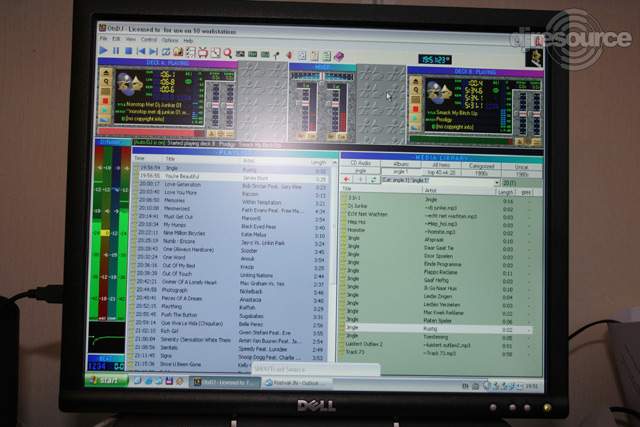This screenshot has height=427, width=640.
Task: Switch to the All Items library tab
Action: (x=441, y=165)
